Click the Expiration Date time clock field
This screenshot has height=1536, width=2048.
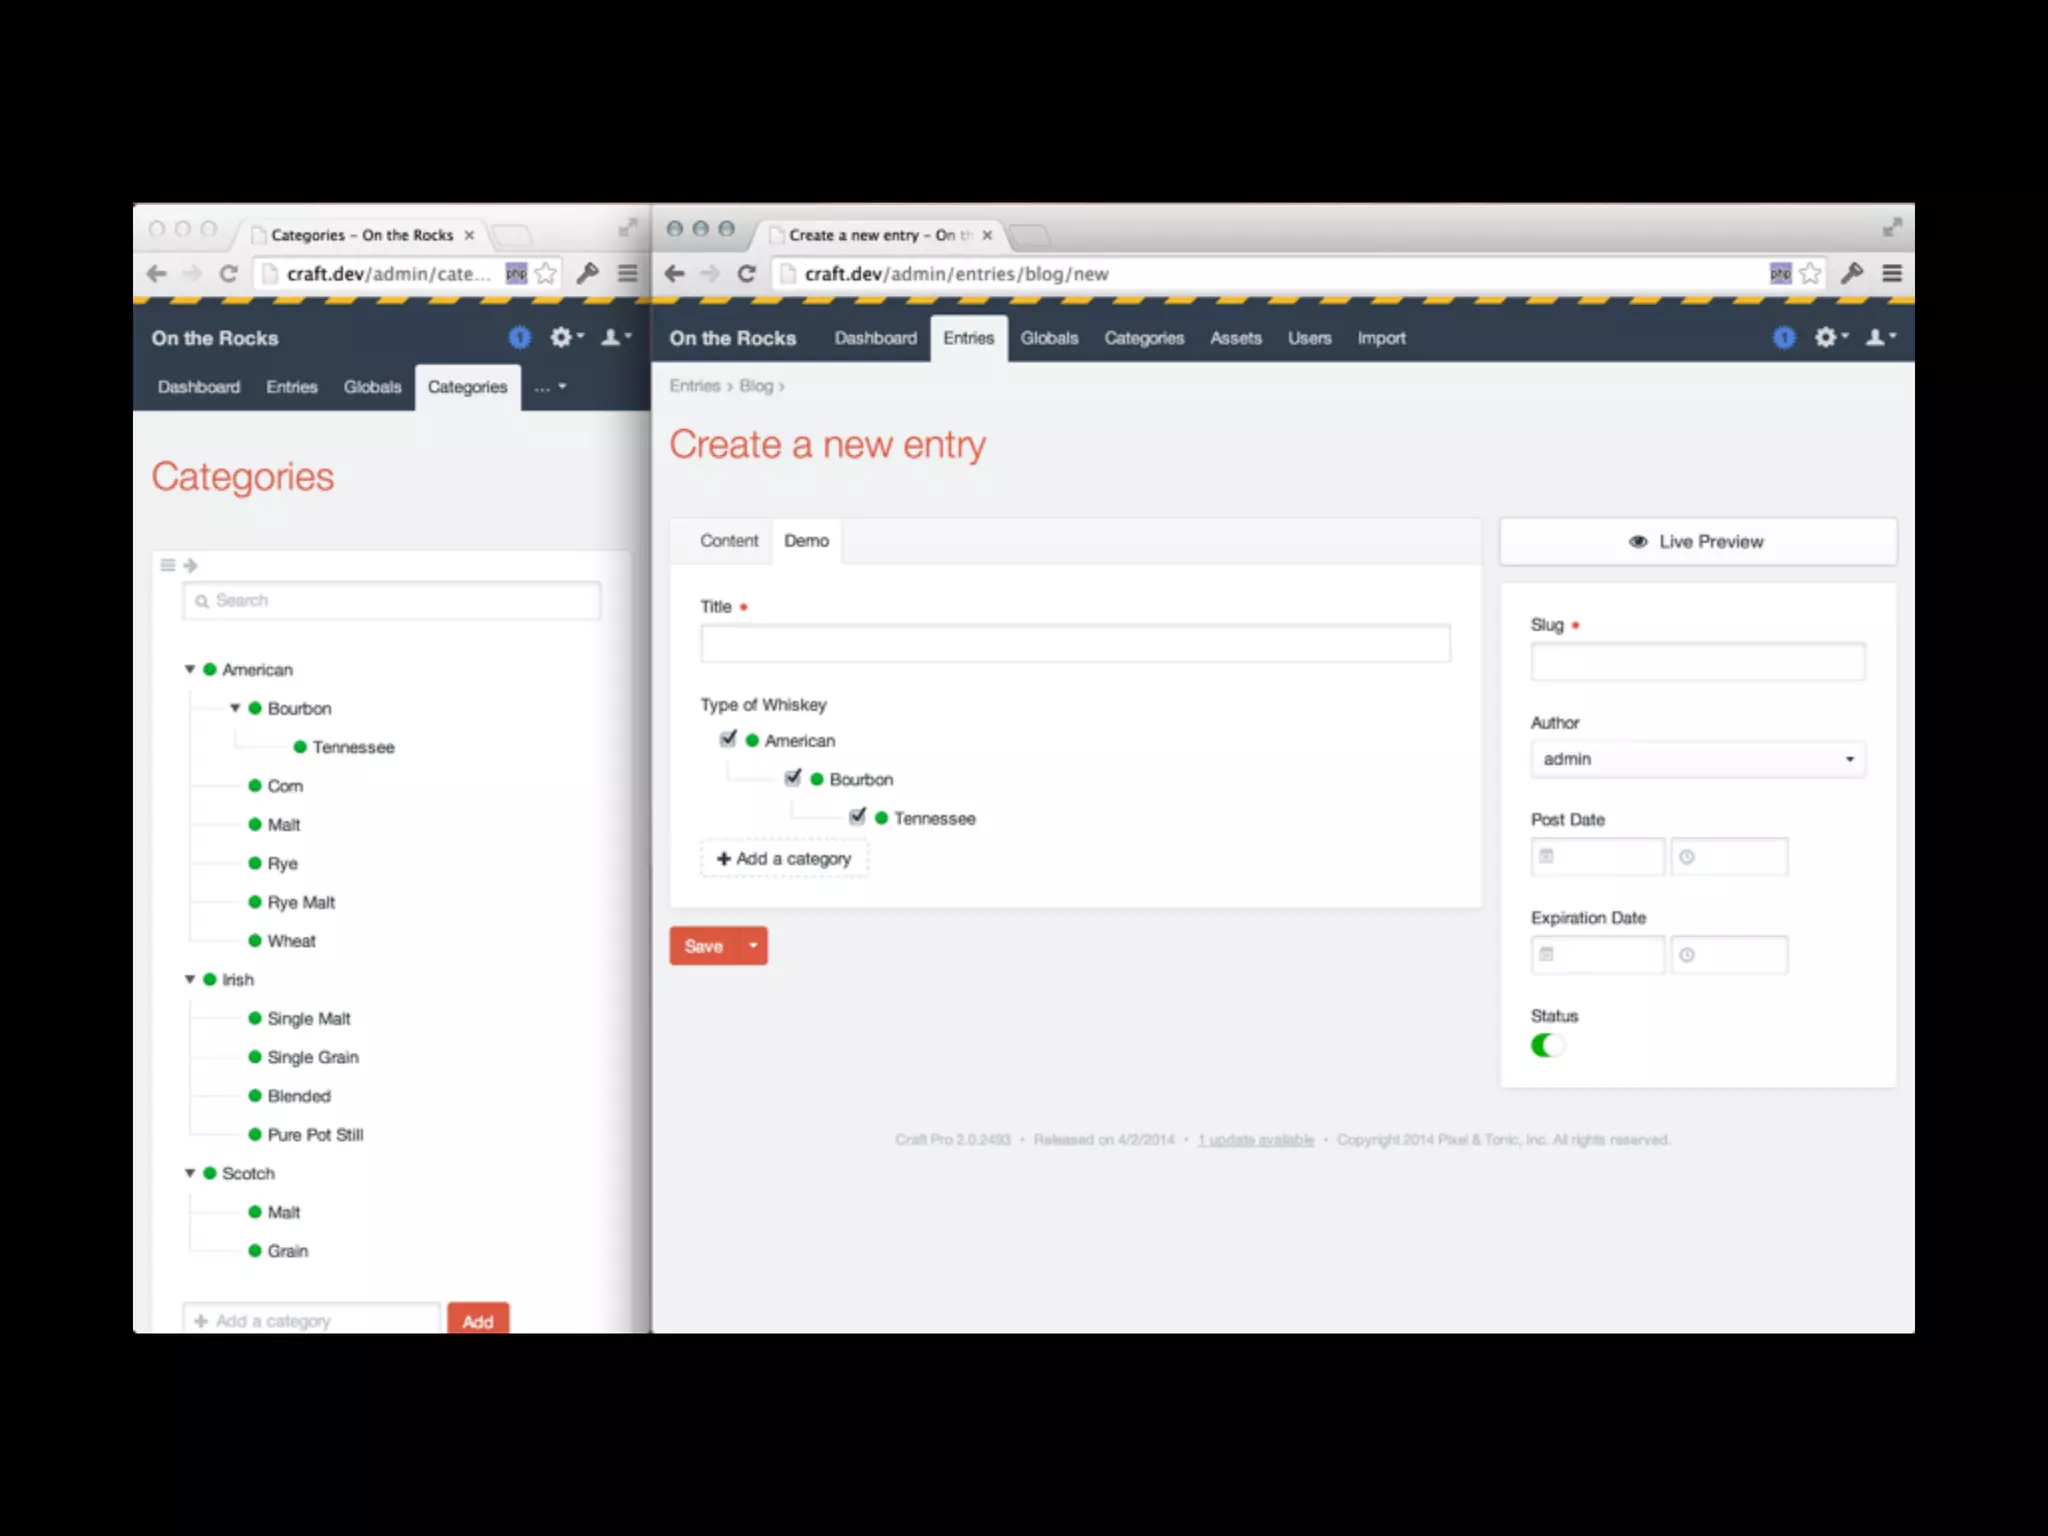pyautogui.click(x=1728, y=955)
